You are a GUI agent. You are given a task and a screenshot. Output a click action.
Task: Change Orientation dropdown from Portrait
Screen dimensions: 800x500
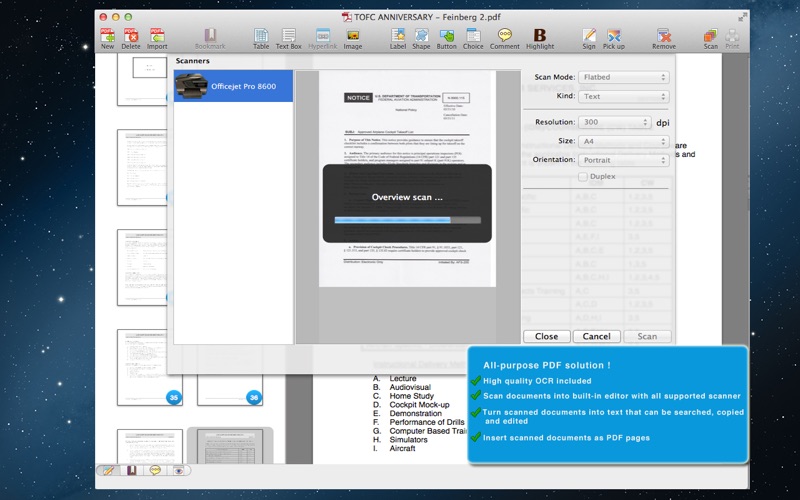[x=623, y=160]
